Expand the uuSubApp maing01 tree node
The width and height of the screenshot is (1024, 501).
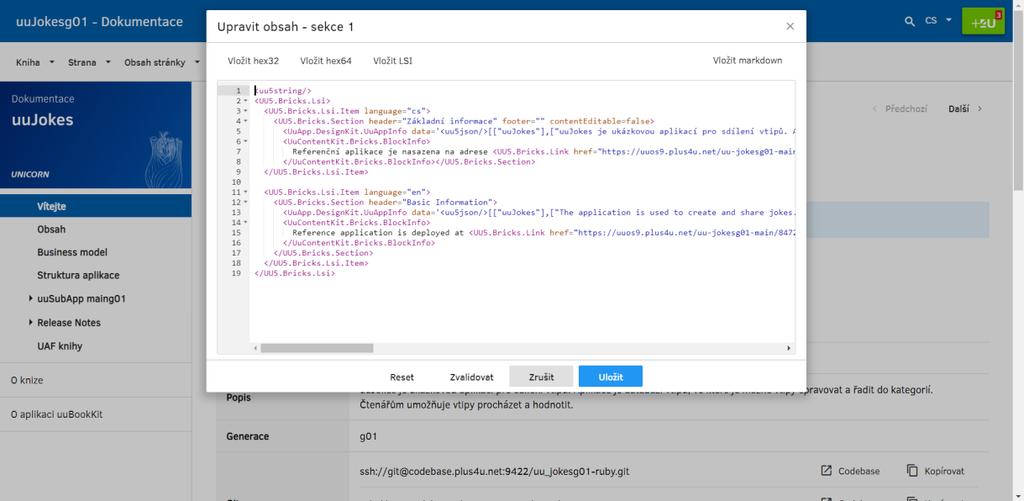[31, 299]
